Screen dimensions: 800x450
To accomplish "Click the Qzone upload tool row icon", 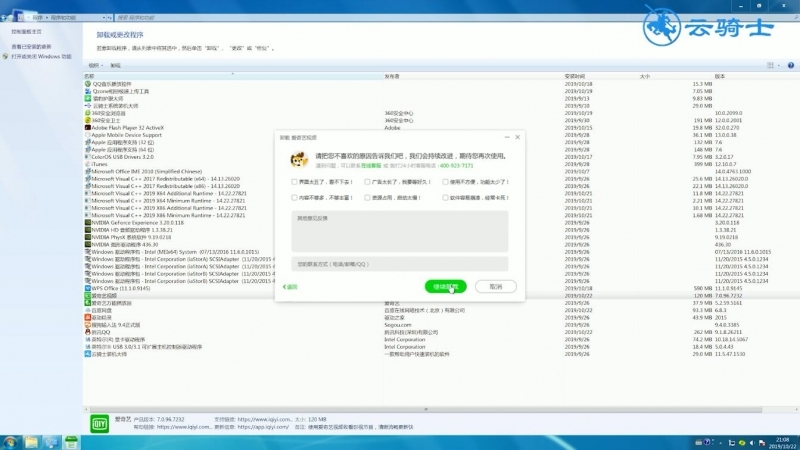I will tap(88, 91).
